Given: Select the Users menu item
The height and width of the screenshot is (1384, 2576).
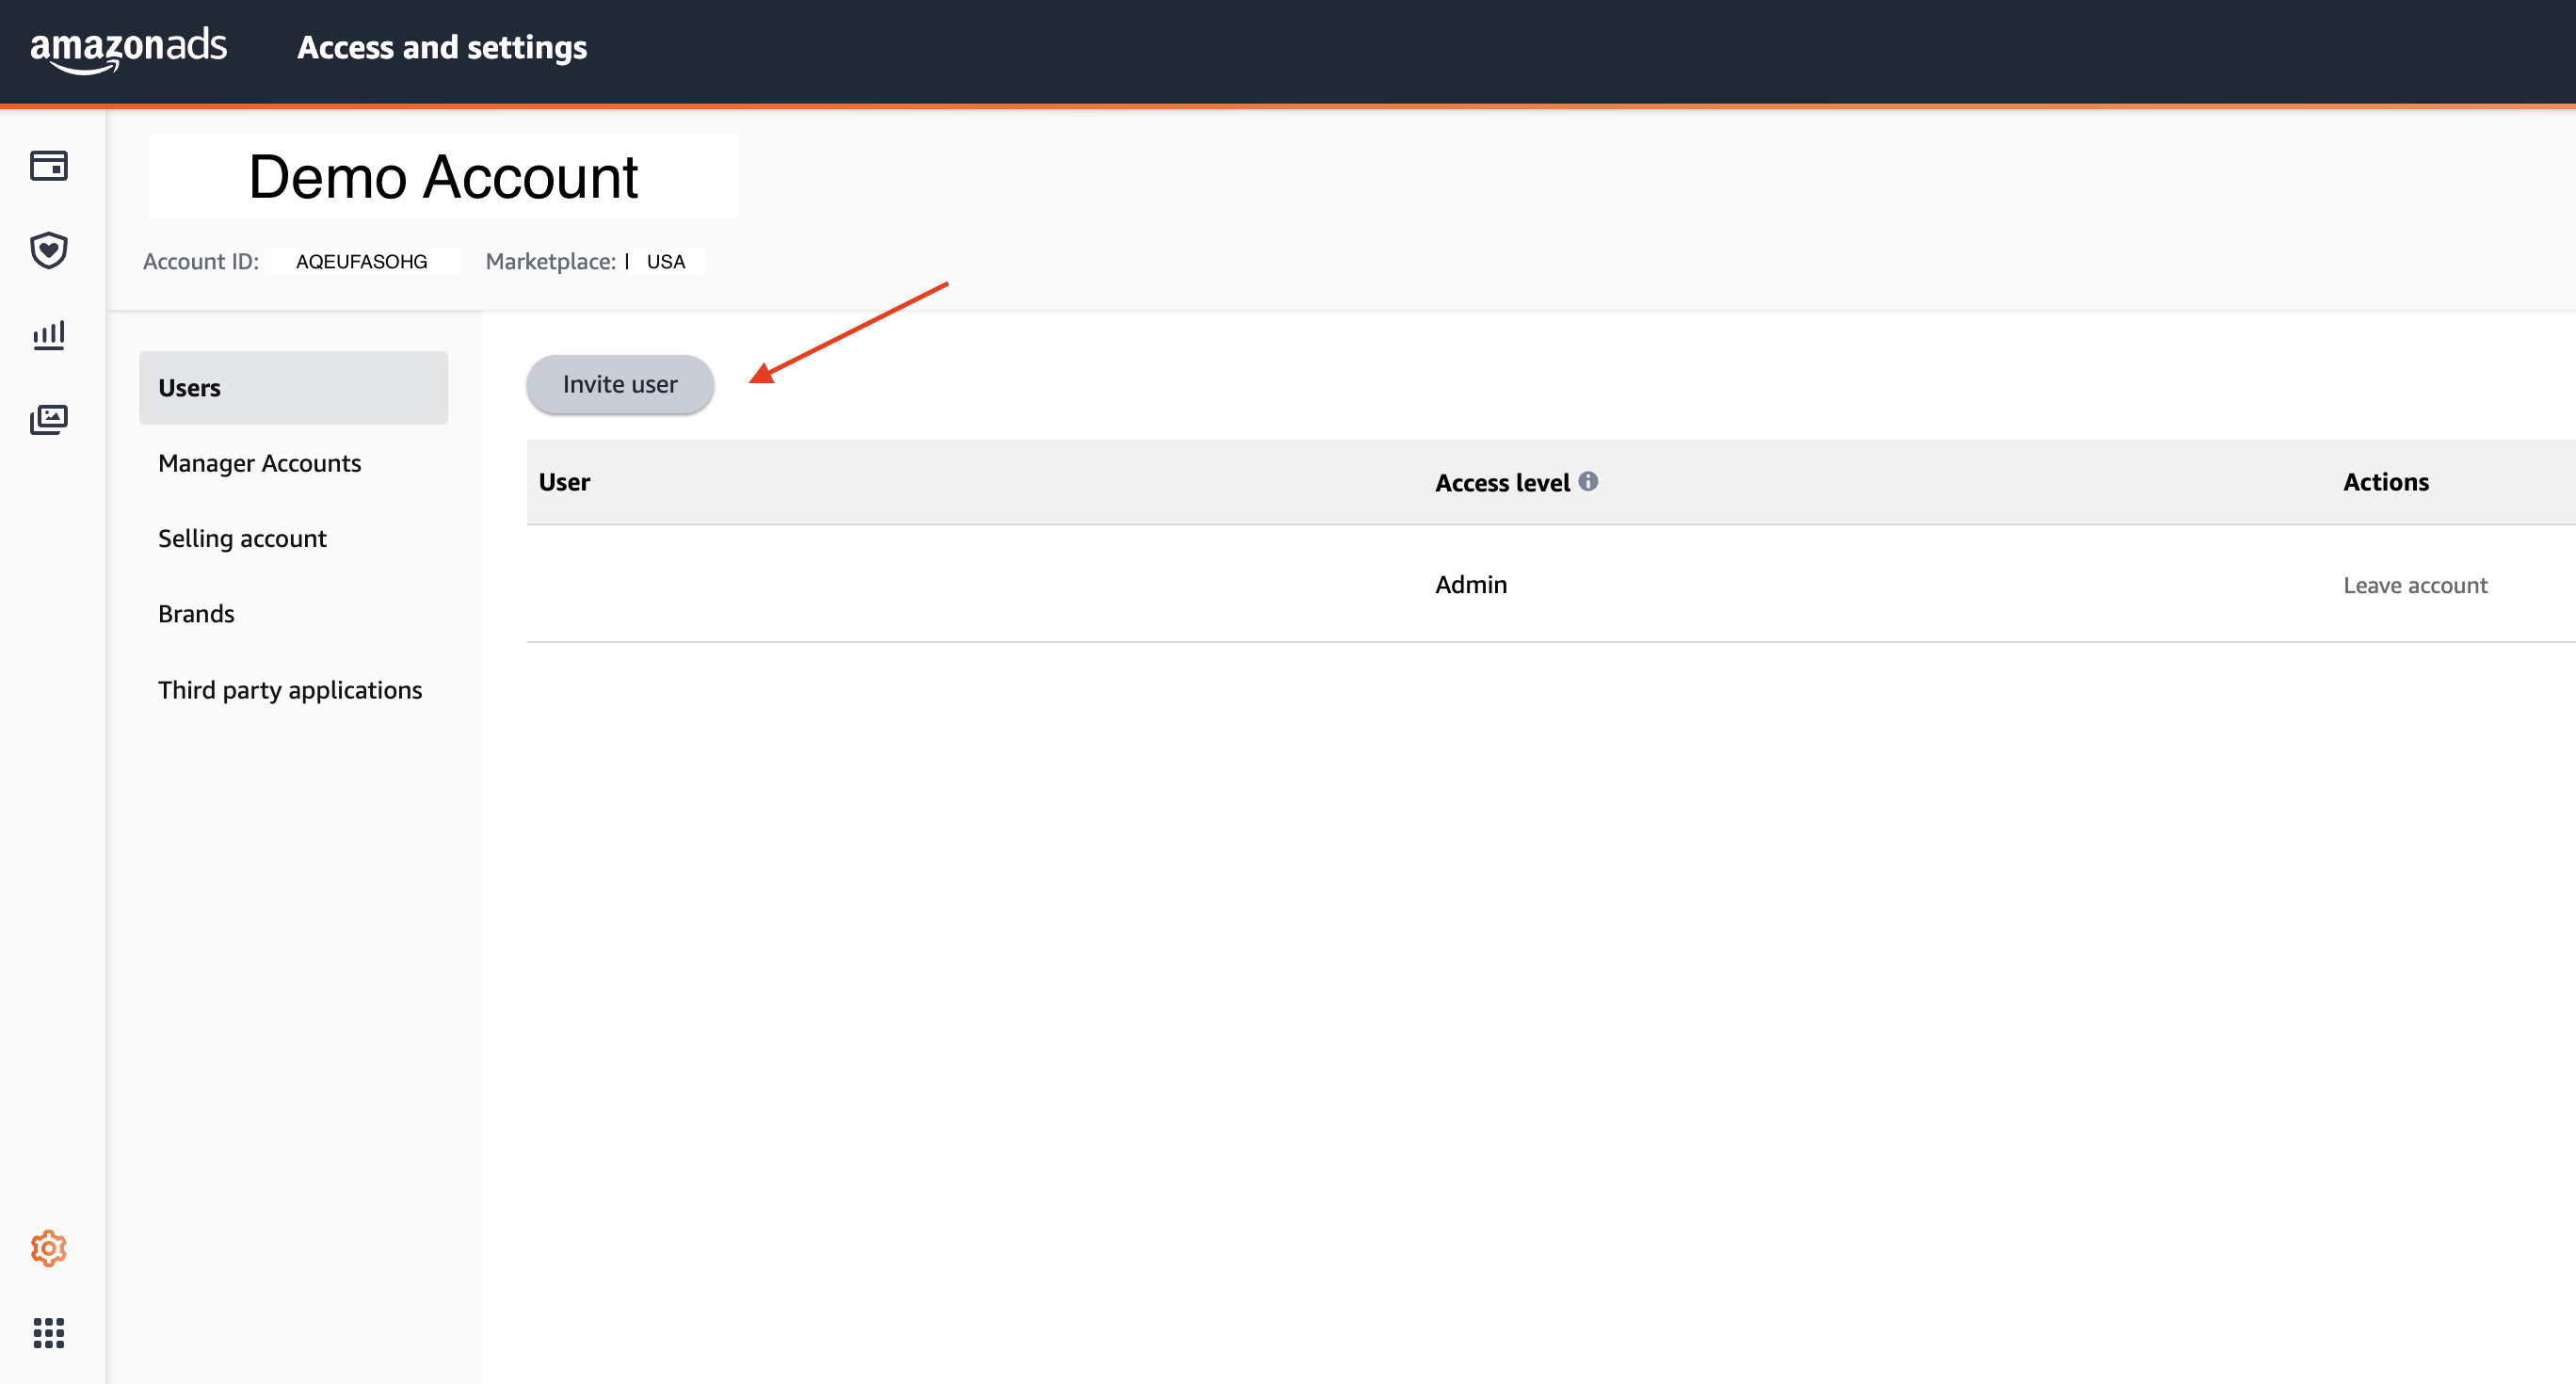Looking at the screenshot, I should tap(293, 388).
